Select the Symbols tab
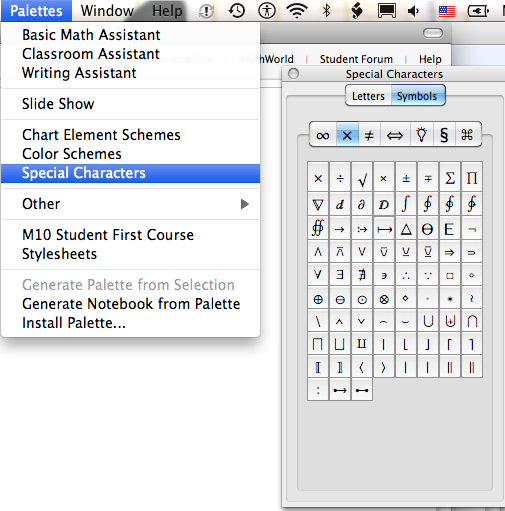 [x=417, y=96]
